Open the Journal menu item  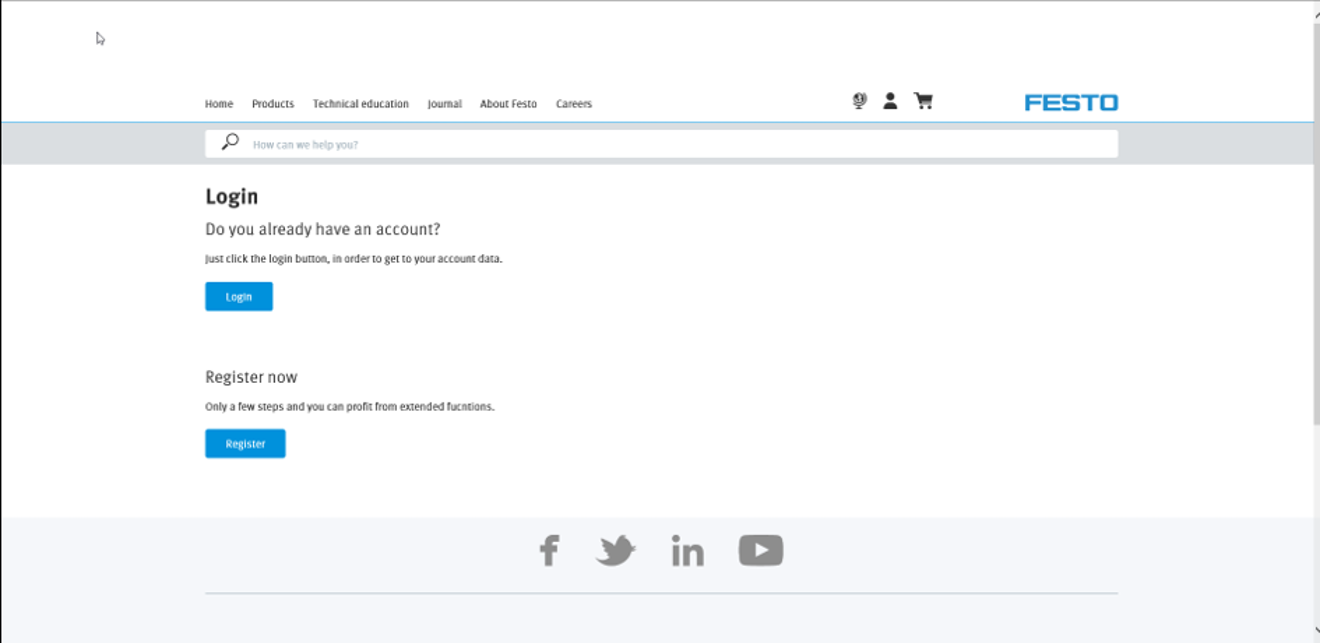(x=444, y=104)
